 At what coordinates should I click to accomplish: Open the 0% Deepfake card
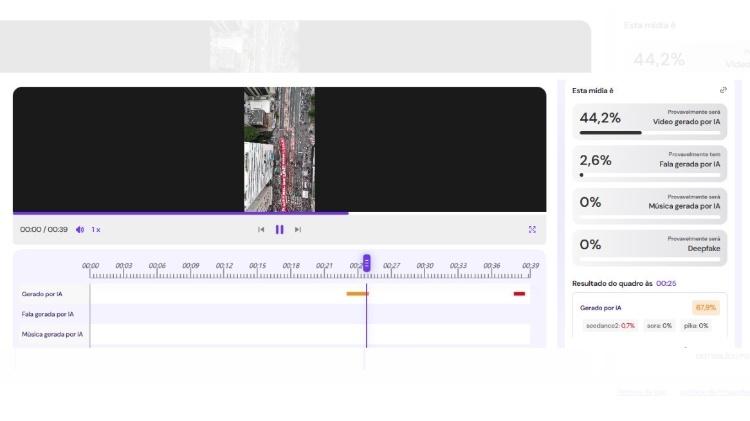(x=650, y=248)
